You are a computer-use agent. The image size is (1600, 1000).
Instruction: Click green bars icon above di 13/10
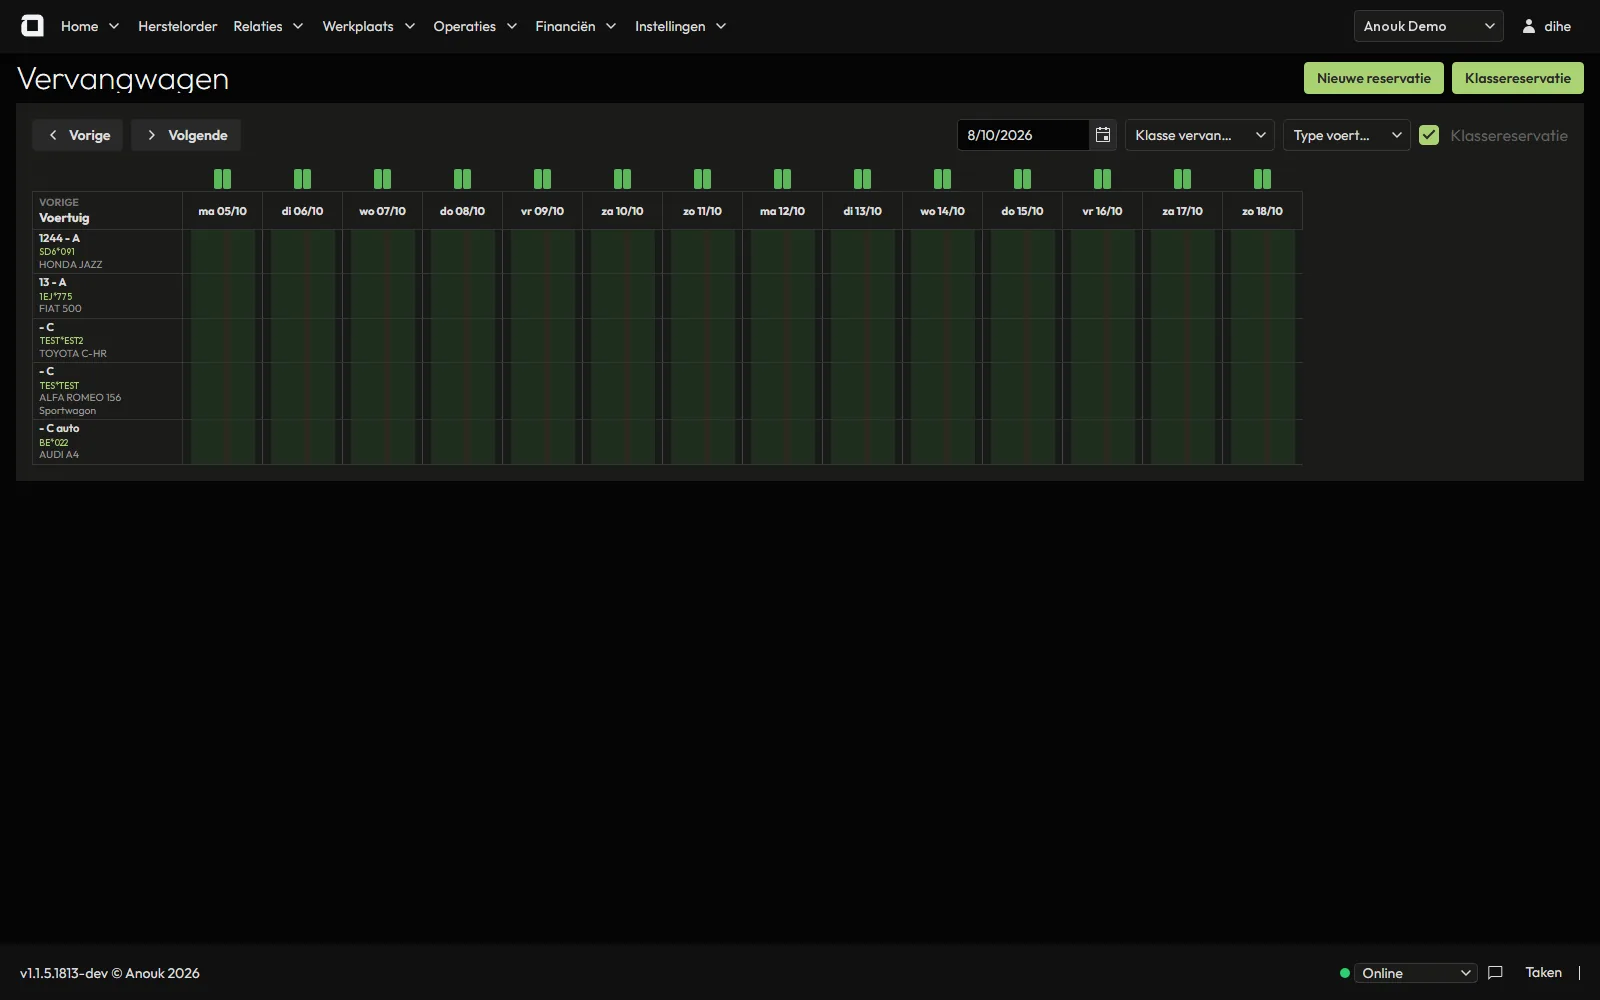click(x=862, y=179)
